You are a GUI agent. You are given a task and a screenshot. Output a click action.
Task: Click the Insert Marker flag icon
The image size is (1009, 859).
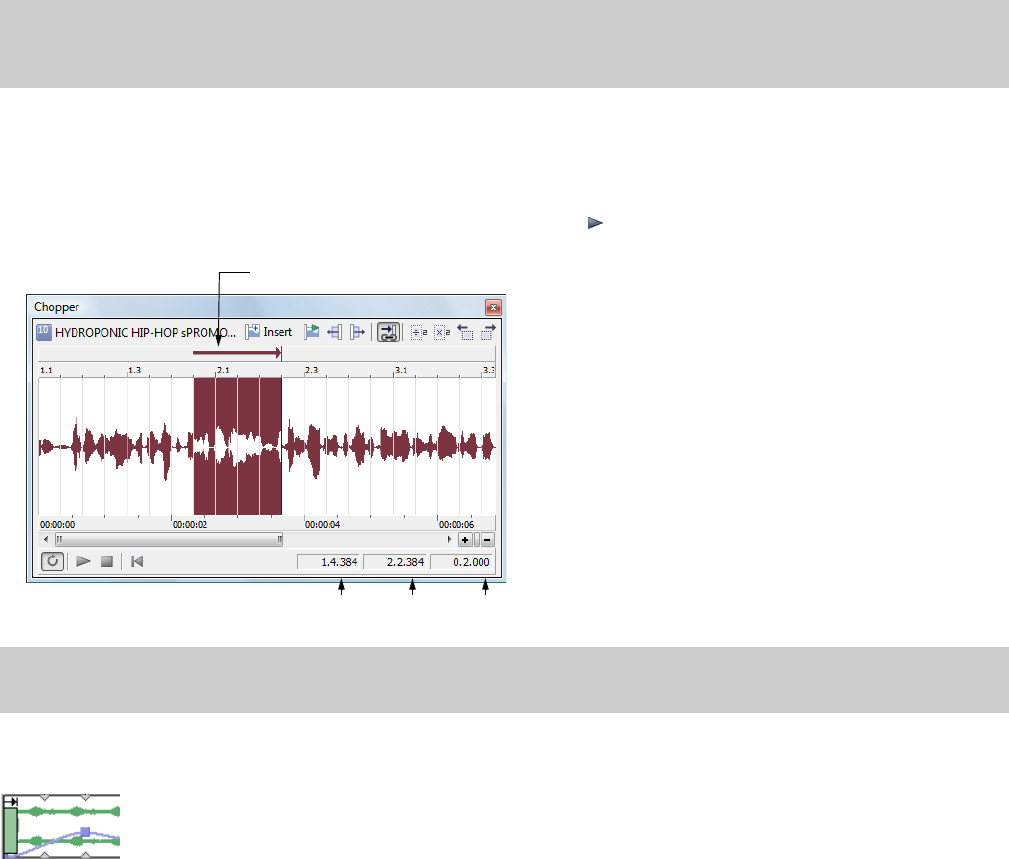[x=311, y=332]
